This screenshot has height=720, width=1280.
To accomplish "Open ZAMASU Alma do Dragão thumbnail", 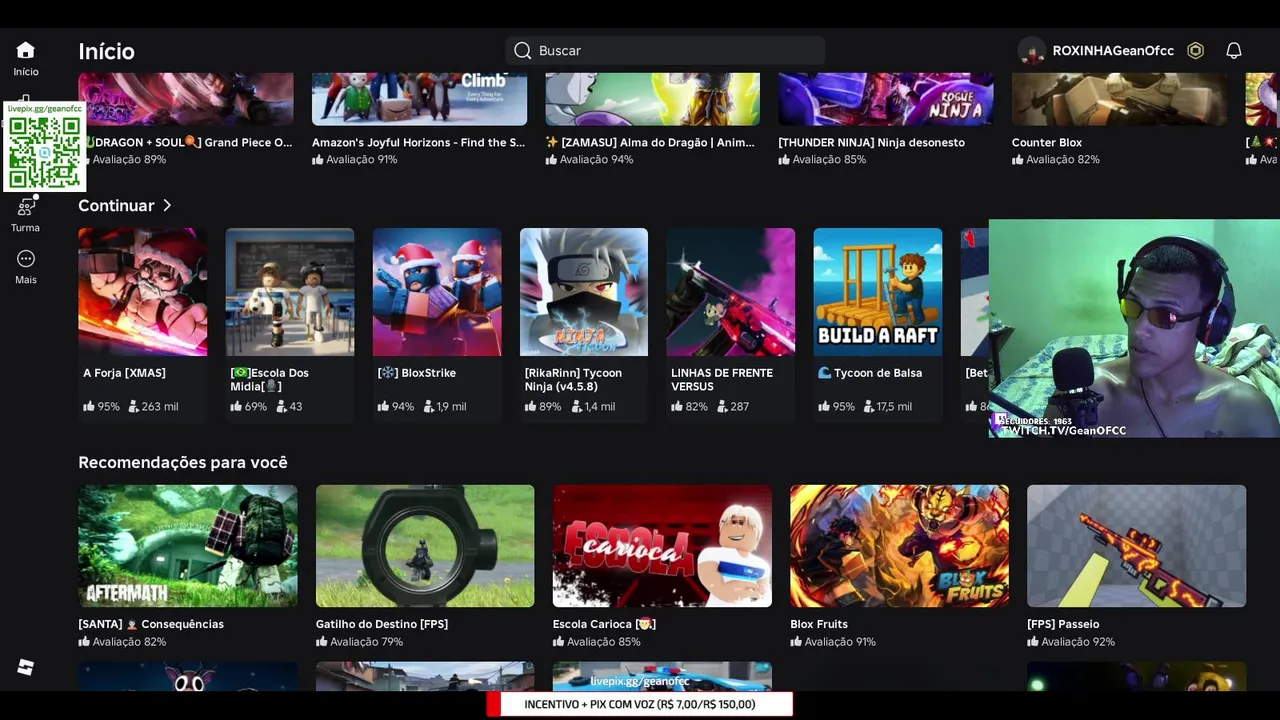I will (x=652, y=98).
